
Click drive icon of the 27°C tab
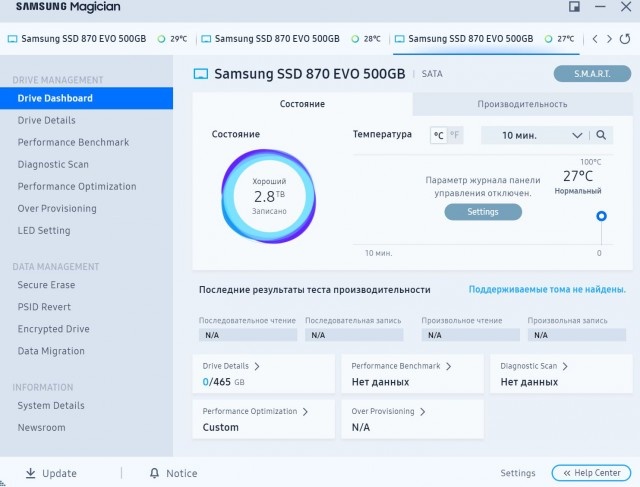tap(400, 39)
